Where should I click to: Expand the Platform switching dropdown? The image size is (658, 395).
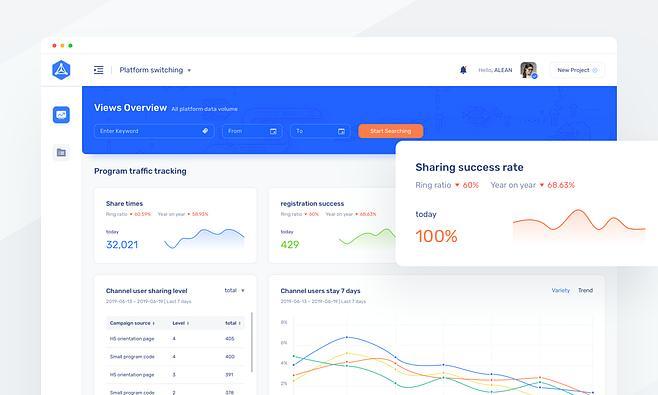pyautogui.click(x=155, y=70)
